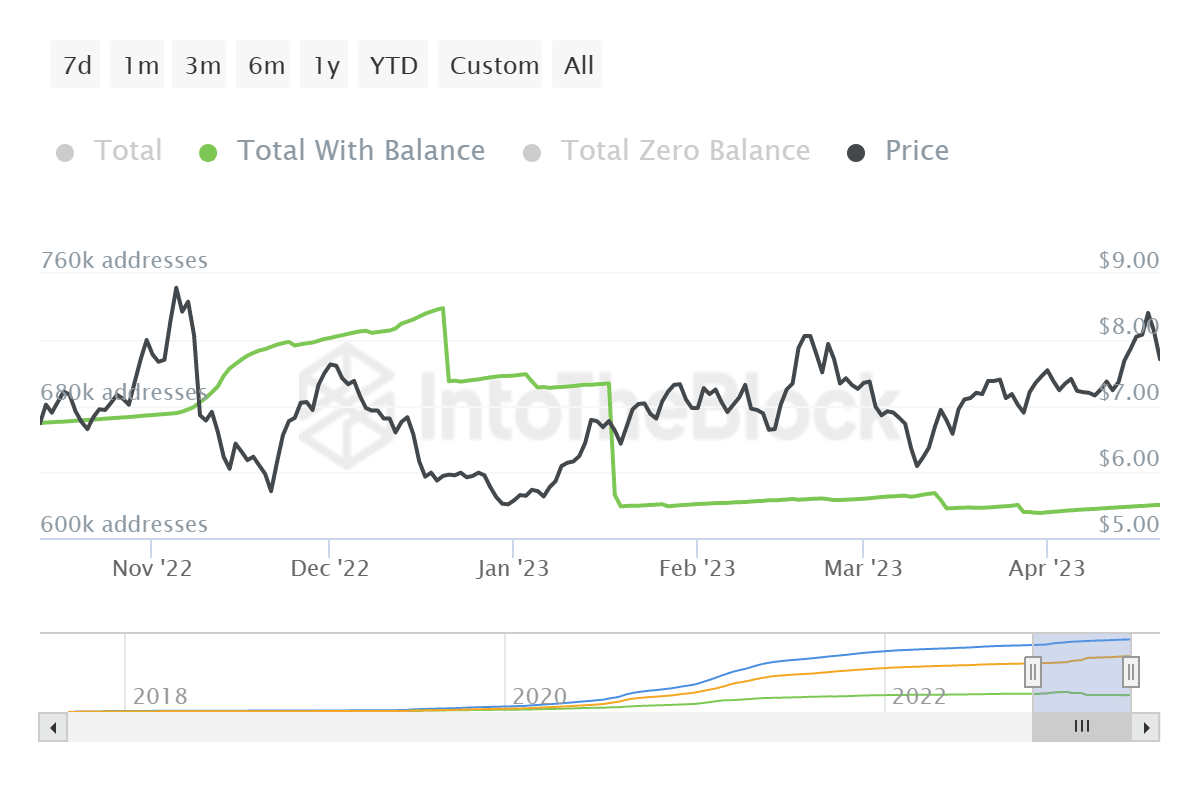This screenshot has height=800, width=1200.
Task: Grab the right navigator range handle
Action: pyautogui.click(x=1131, y=671)
